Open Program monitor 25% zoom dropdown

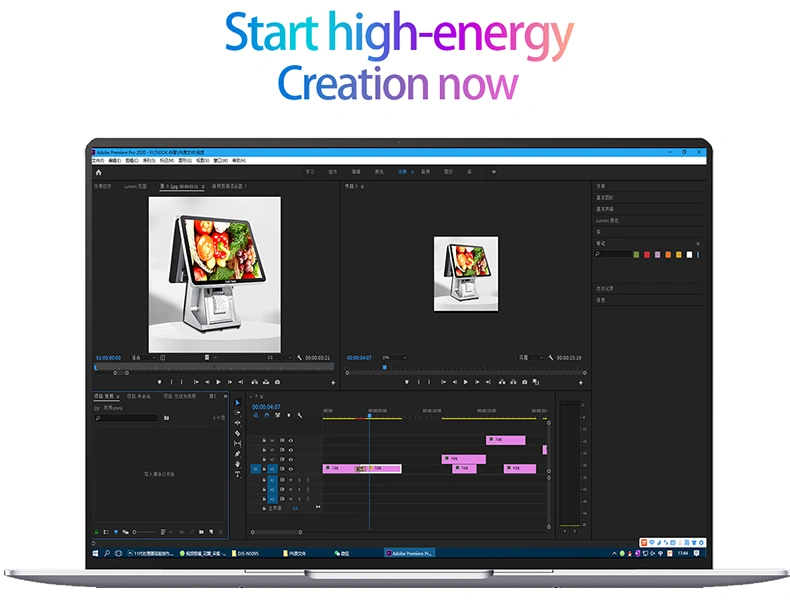point(394,358)
